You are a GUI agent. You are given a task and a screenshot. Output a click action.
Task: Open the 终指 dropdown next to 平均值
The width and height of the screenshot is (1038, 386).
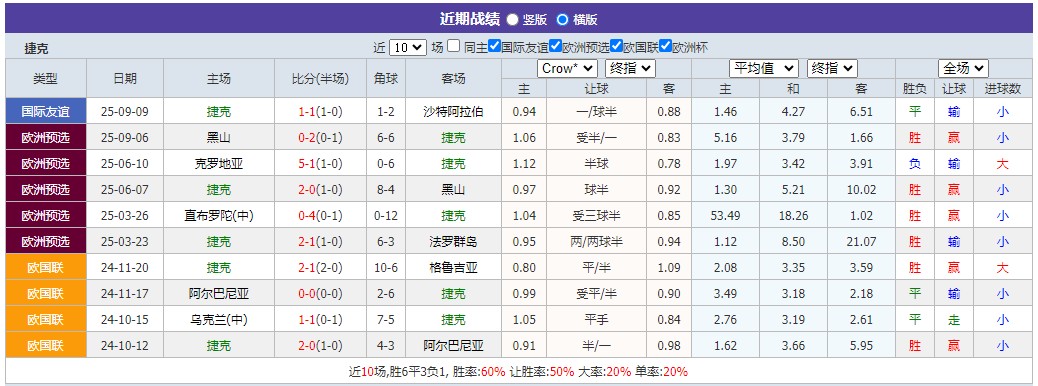pos(831,68)
